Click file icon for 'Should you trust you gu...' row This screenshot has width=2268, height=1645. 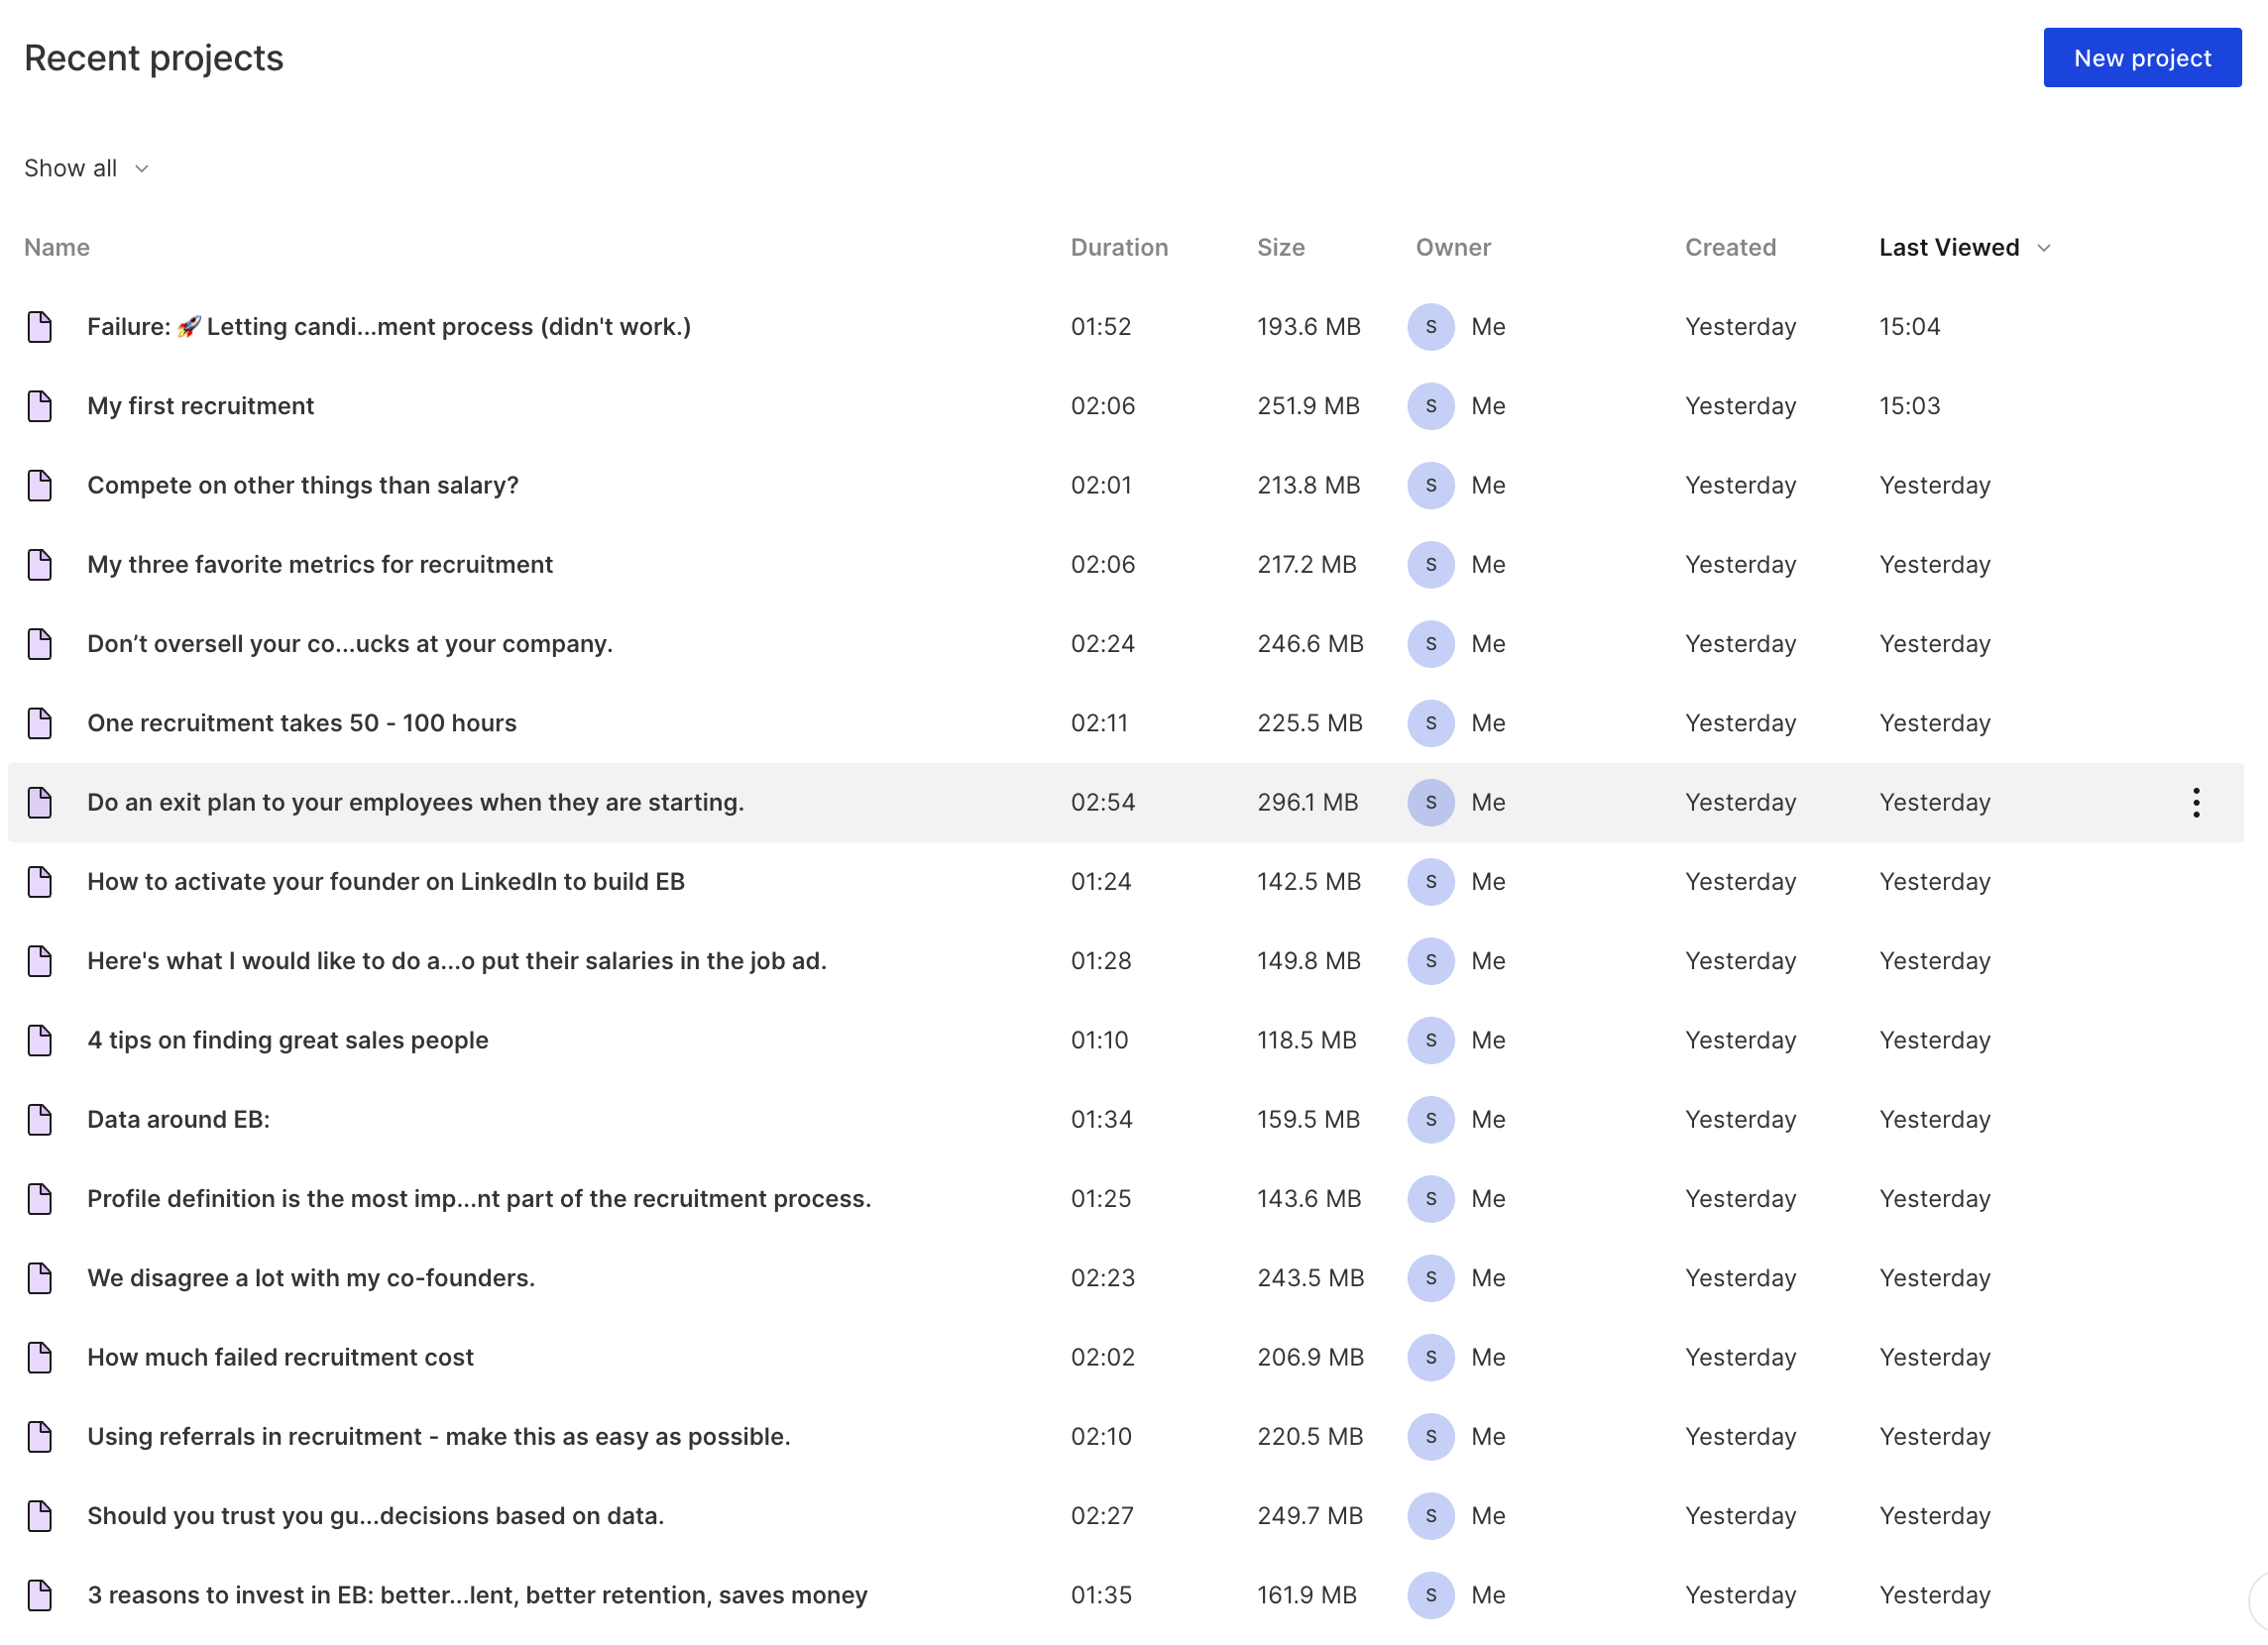40,1516
